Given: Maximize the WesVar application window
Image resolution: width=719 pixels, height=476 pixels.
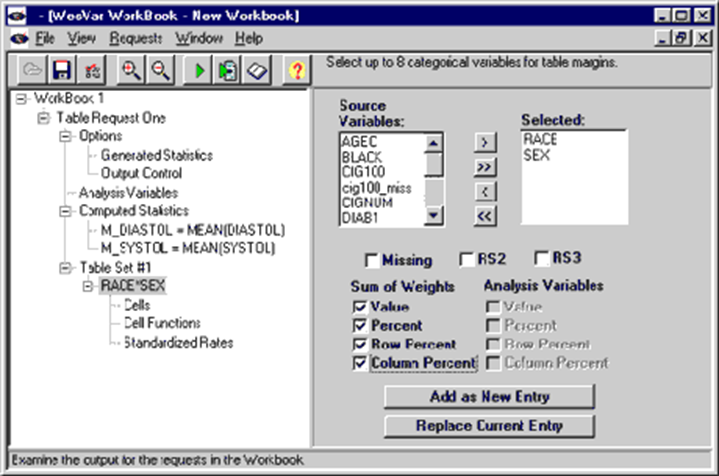Looking at the screenshot, I should coord(681,16).
